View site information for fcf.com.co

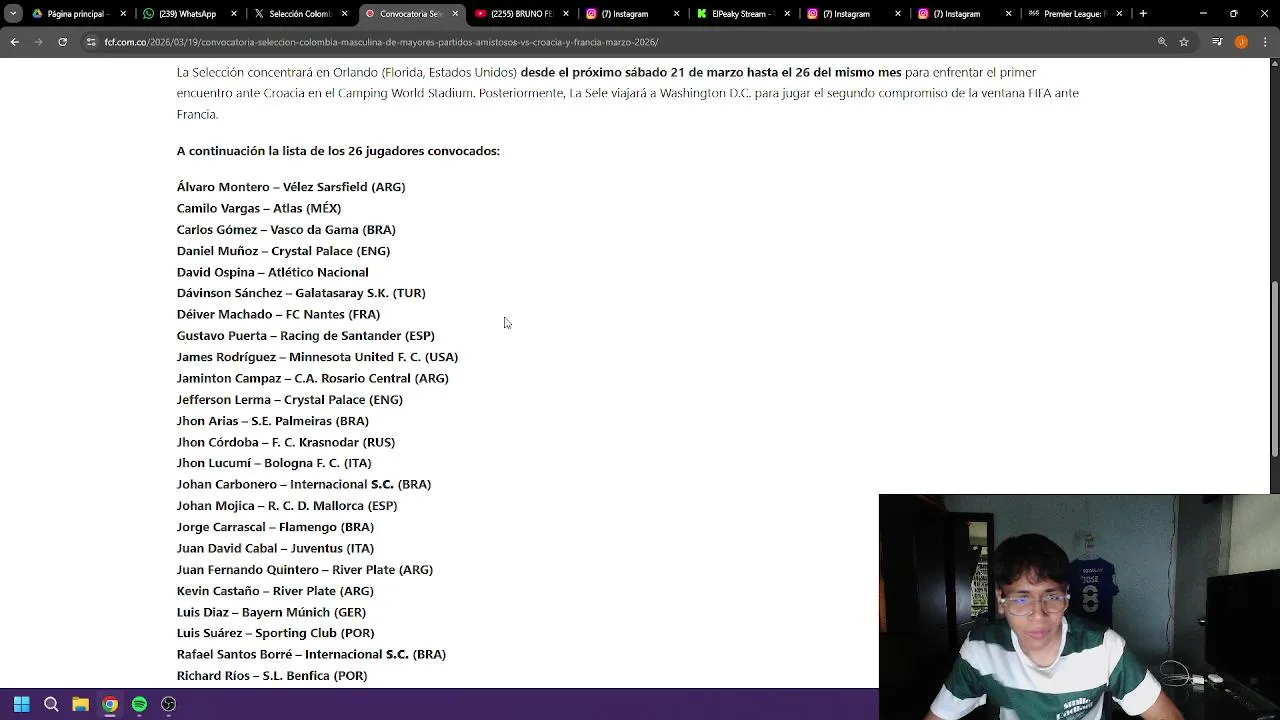(91, 42)
